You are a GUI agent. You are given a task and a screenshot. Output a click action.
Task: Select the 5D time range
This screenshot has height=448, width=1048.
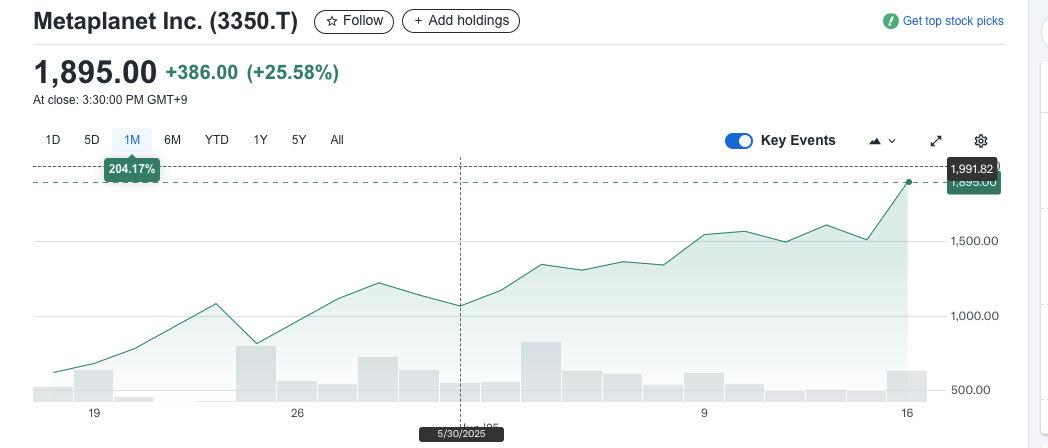click(x=92, y=140)
